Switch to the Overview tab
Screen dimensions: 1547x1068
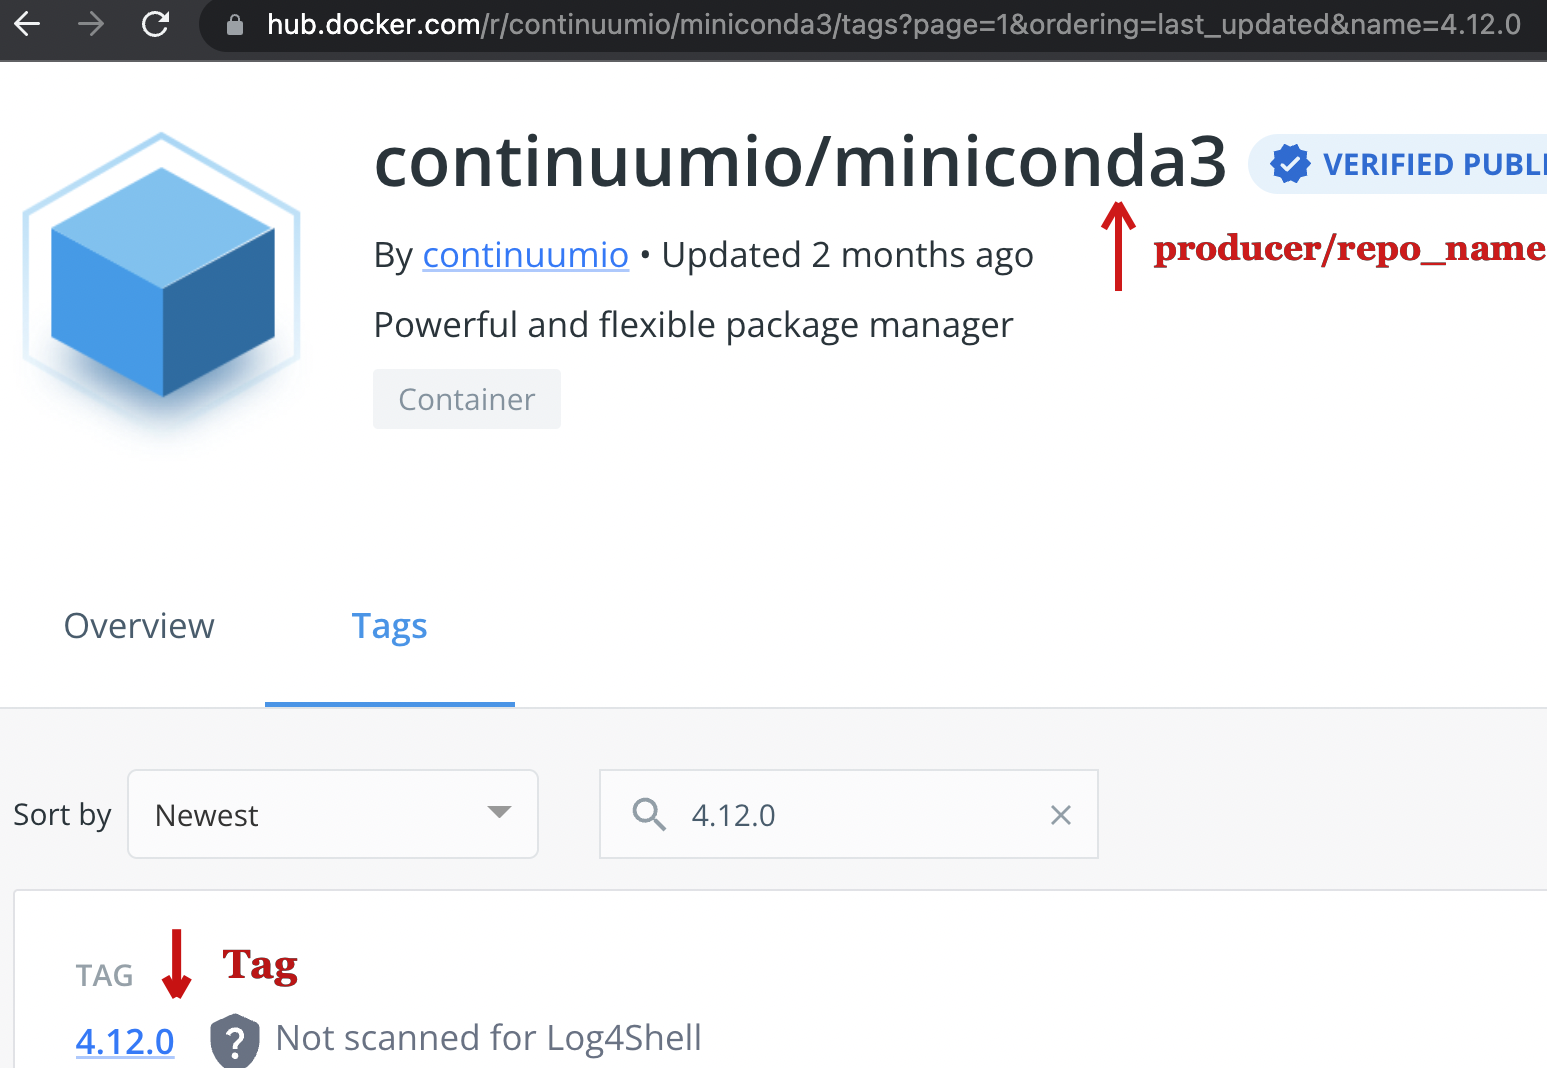tap(139, 626)
